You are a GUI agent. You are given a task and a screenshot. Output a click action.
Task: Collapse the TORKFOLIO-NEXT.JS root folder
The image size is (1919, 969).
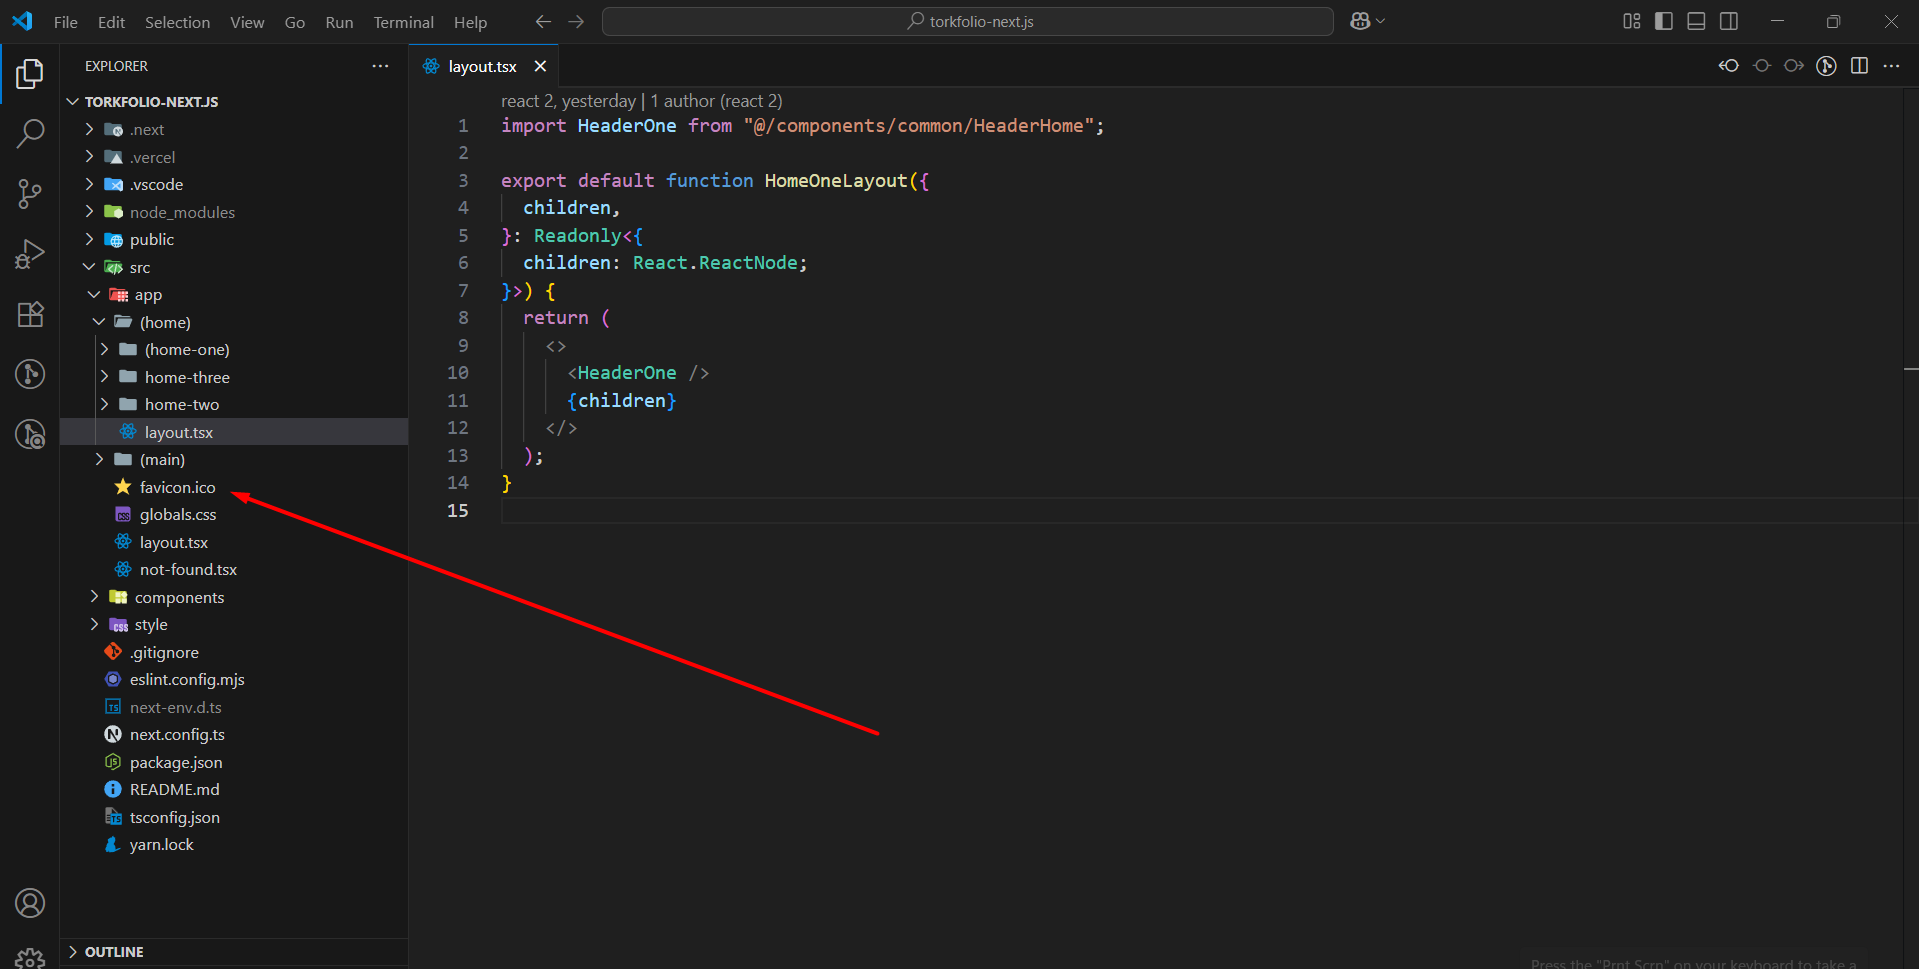(x=234, y=102)
